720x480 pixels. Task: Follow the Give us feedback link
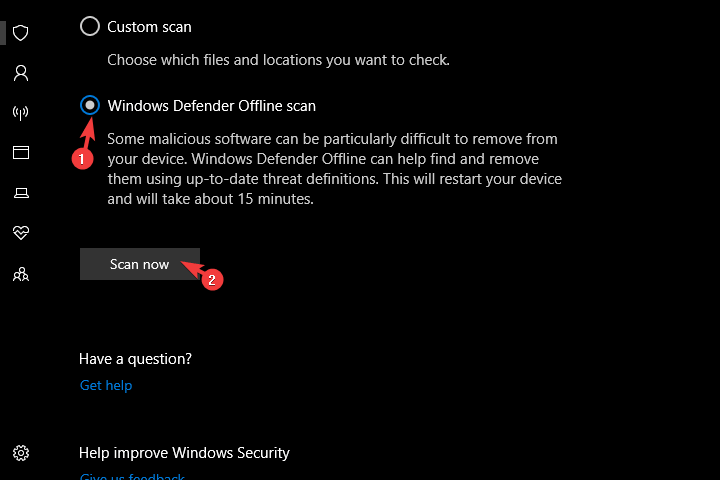point(132,477)
